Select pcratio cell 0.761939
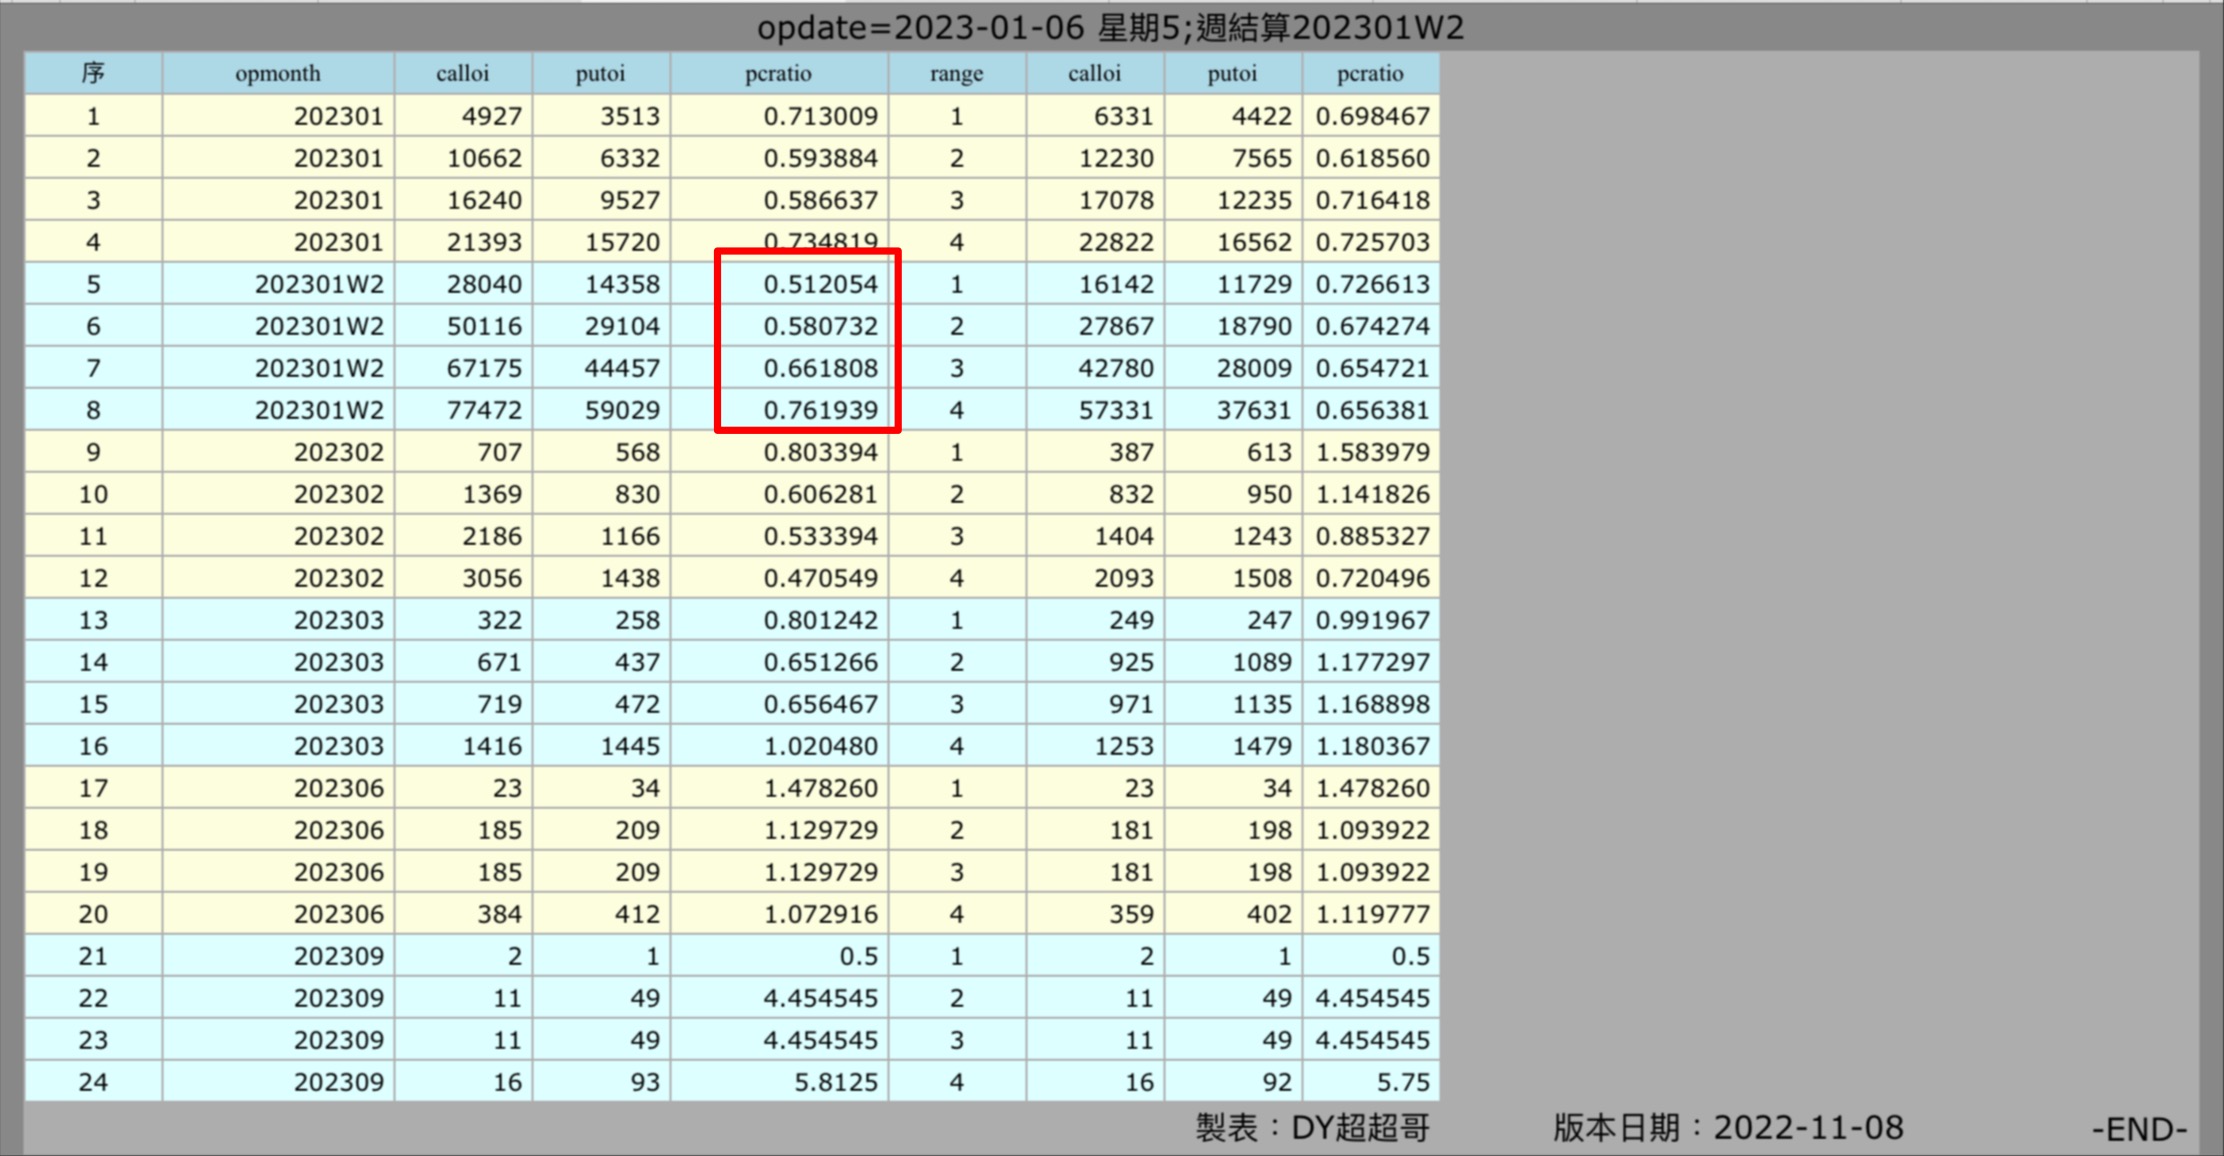Viewport: 2224px width, 1156px height. [x=820, y=411]
